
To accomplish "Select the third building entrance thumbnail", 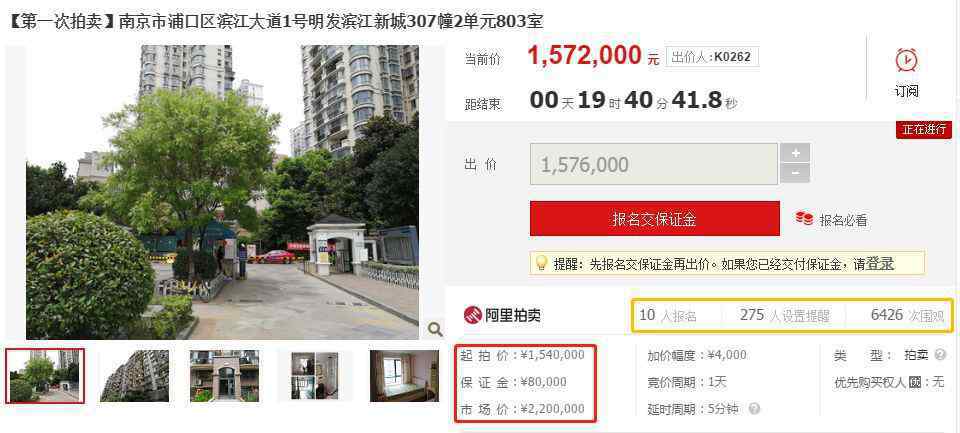I will 224,375.
